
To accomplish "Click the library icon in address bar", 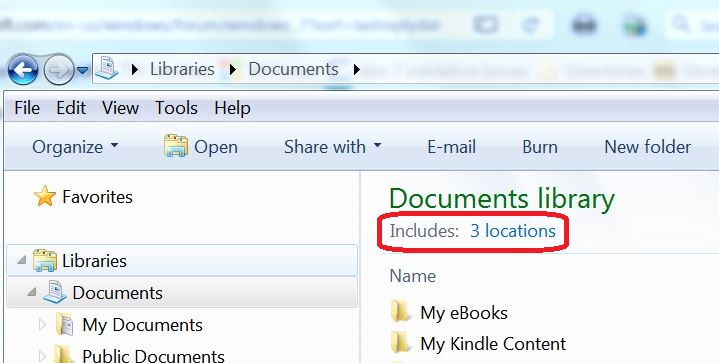I will coord(107,68).
